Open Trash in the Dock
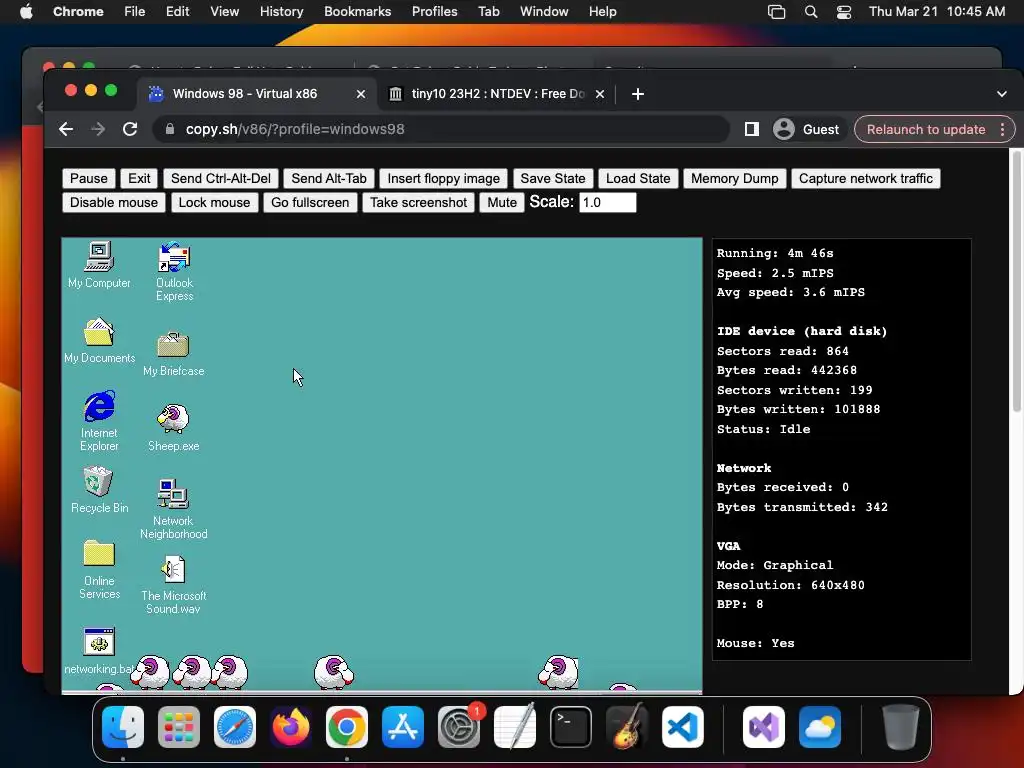The image size is (1024, 768). (901, 727)
